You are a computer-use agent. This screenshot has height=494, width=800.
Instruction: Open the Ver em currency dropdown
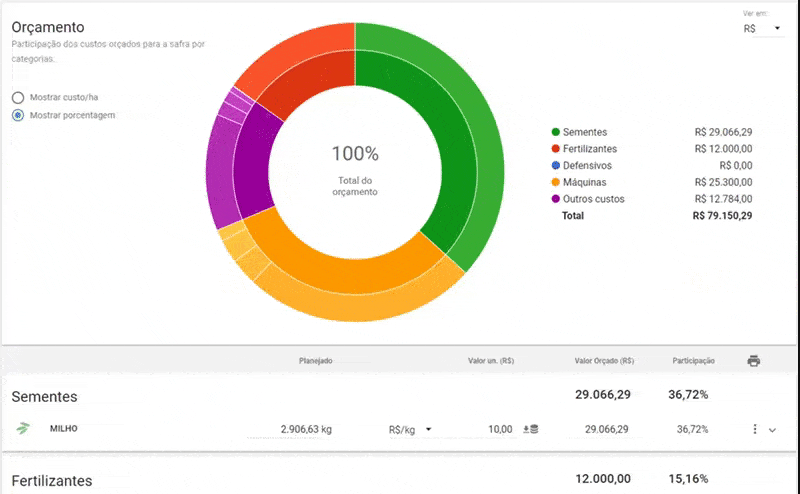762,29
